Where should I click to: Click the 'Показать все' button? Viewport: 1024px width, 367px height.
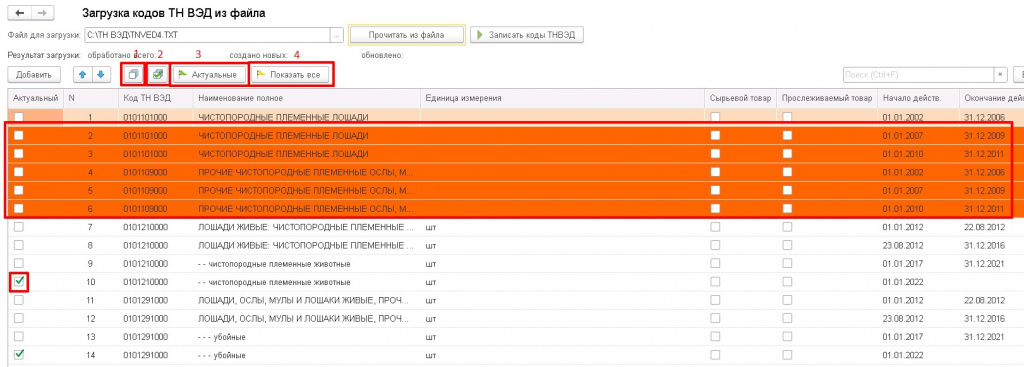pyautogui.click(x=292, y=75)
